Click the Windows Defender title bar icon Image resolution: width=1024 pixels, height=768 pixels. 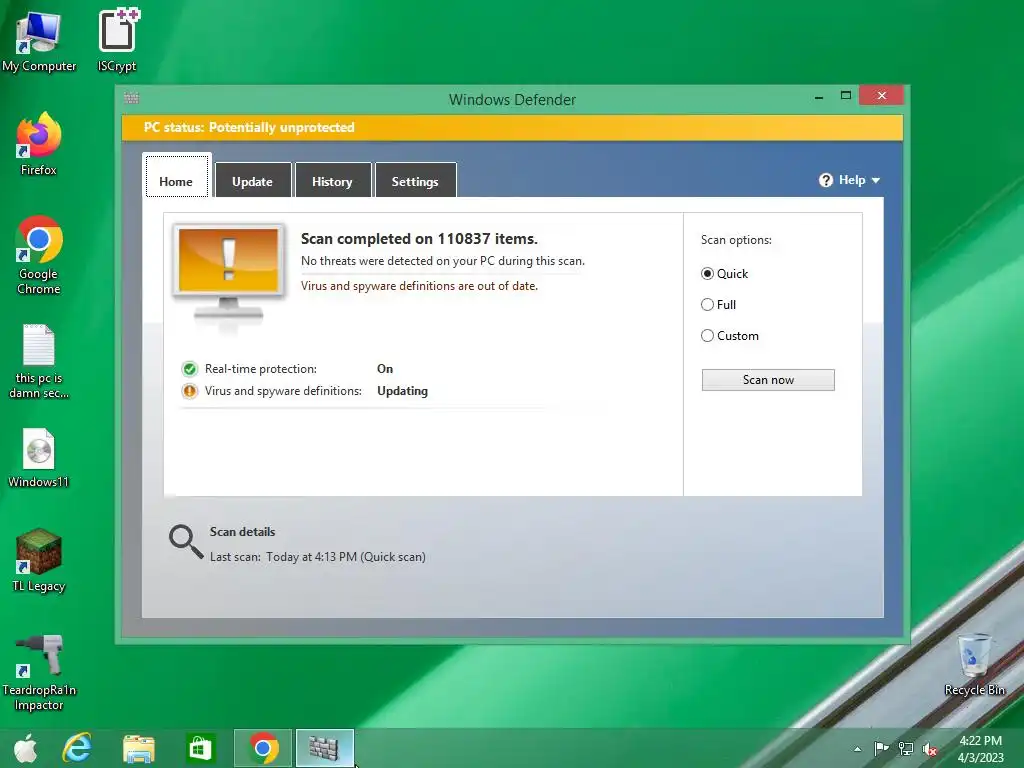131,98
